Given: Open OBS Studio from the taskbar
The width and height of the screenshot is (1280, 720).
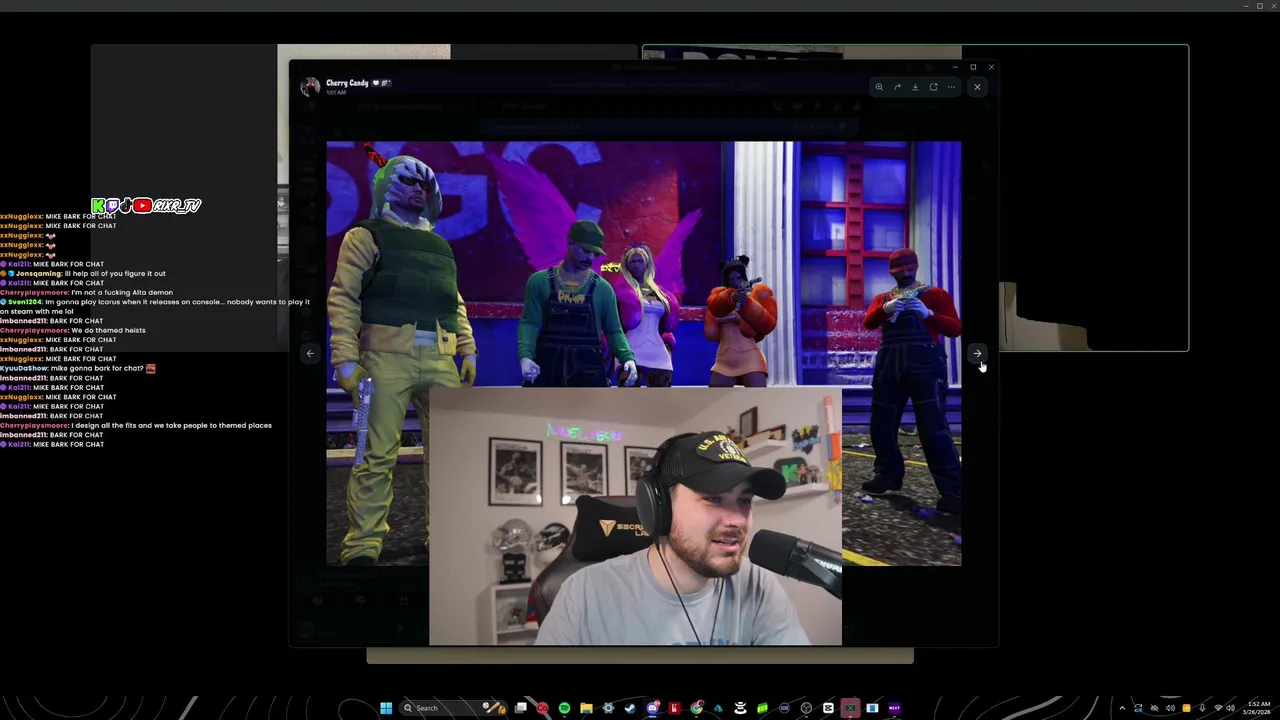Looking at the screenshot, I should tap(806, 708).
